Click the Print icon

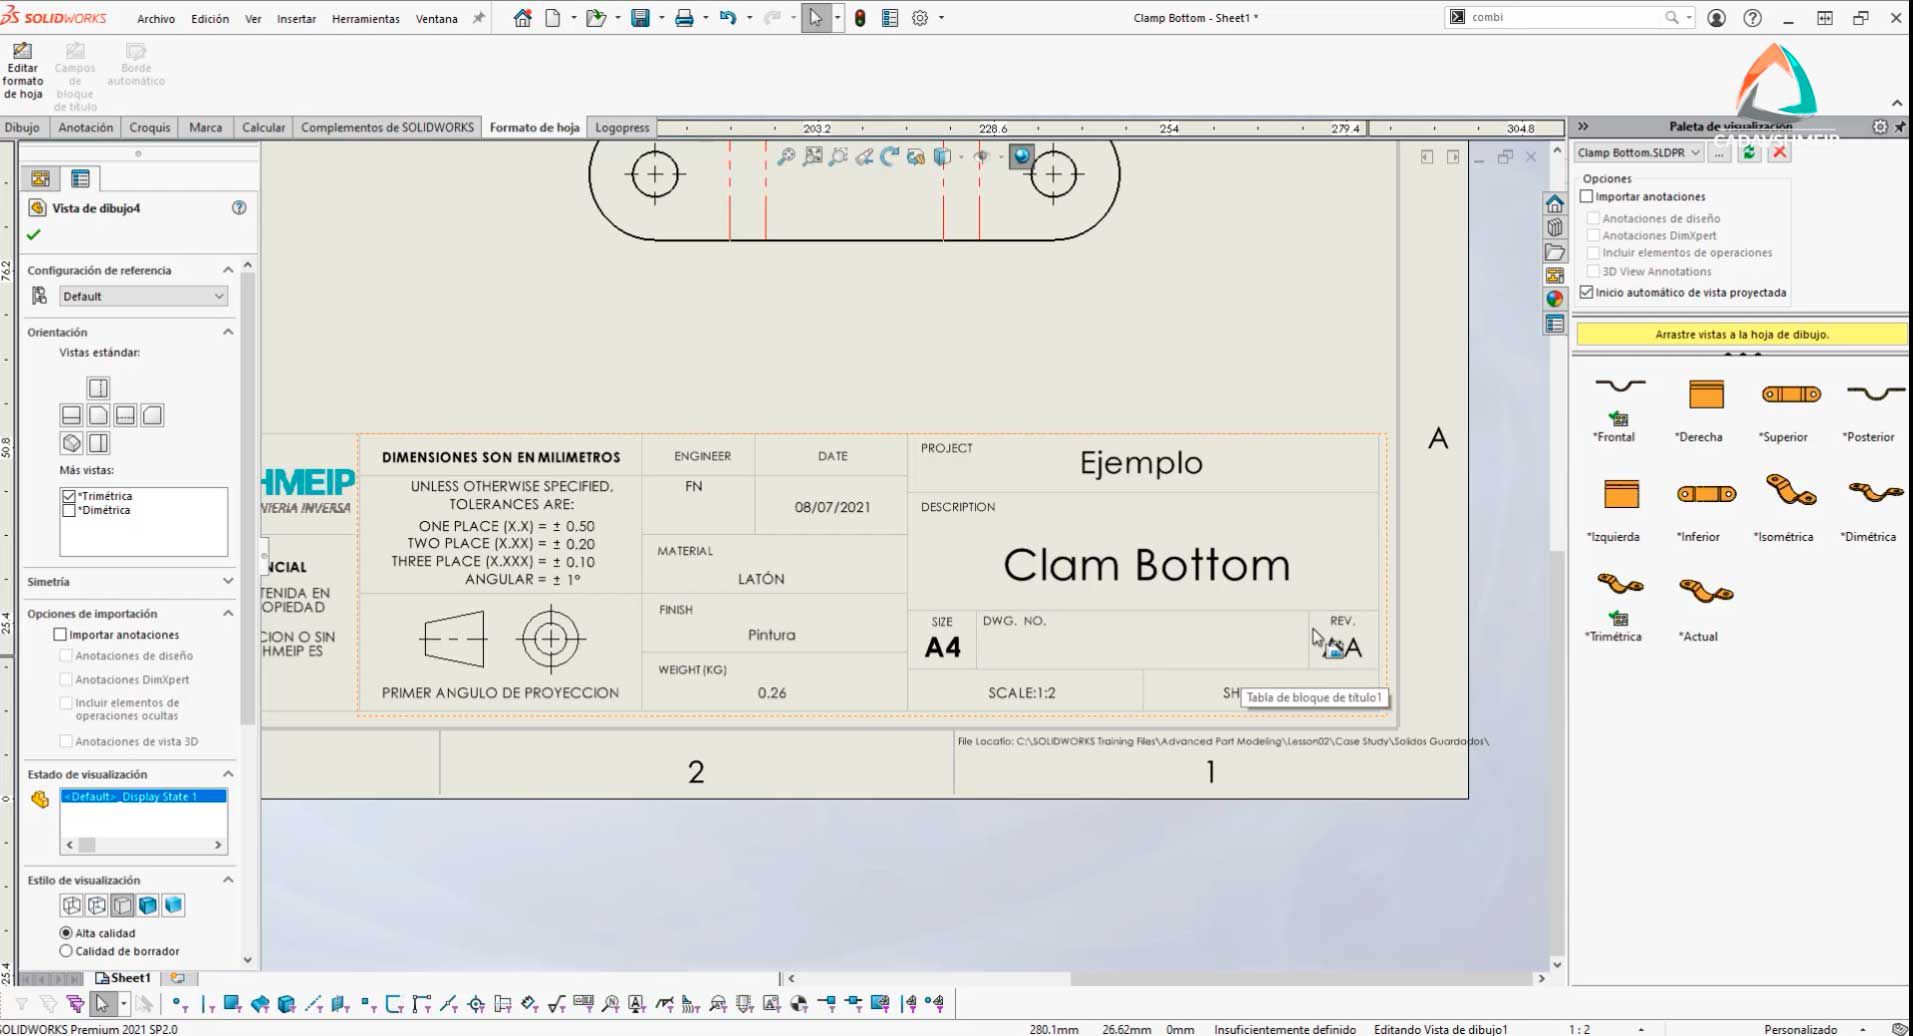pos(682,17)
